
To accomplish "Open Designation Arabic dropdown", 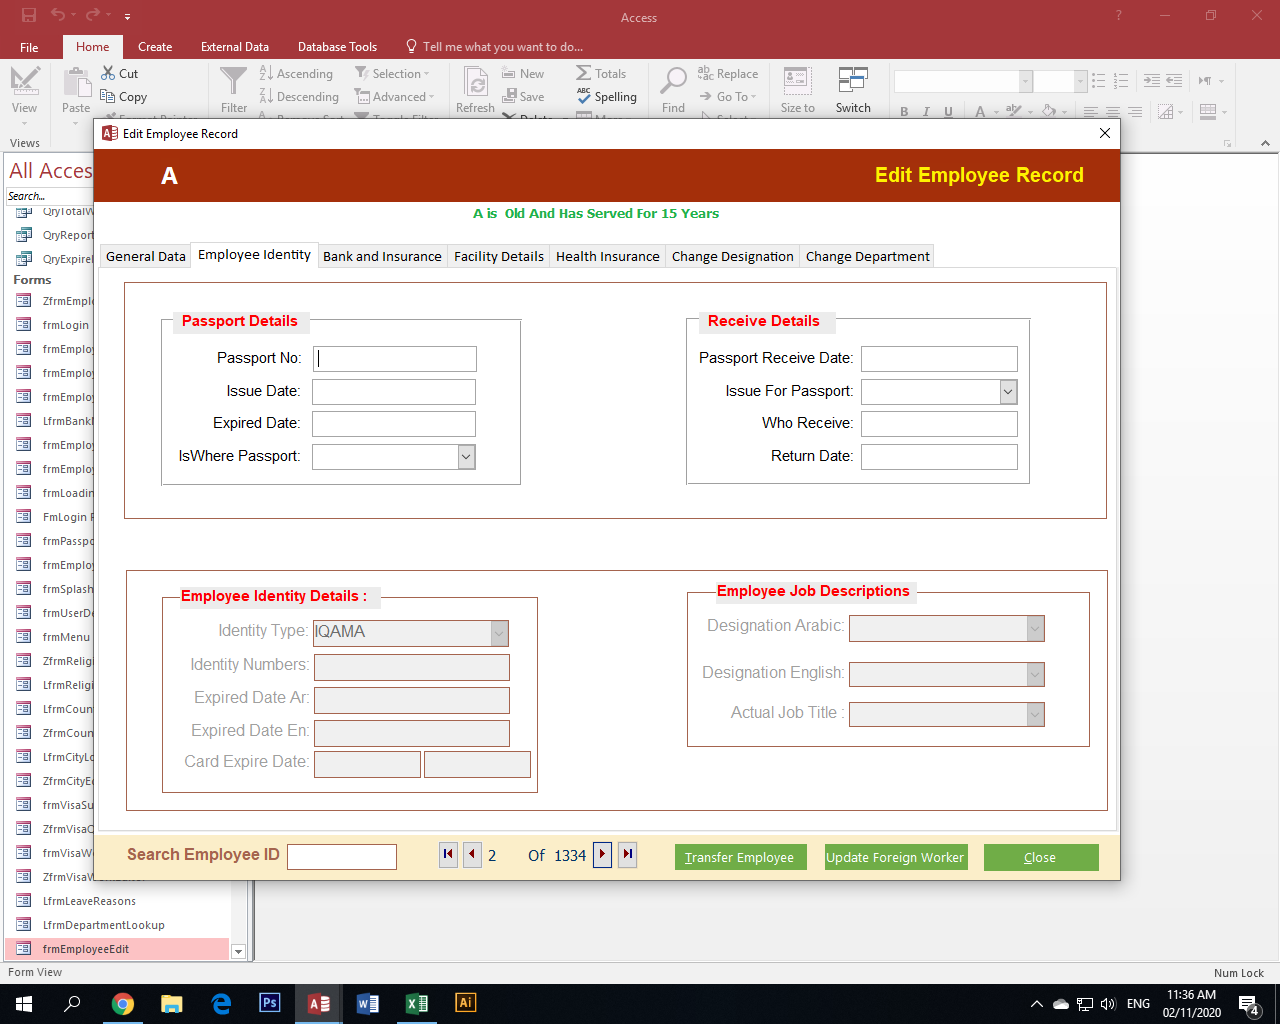I will [x=1035, y=628].
